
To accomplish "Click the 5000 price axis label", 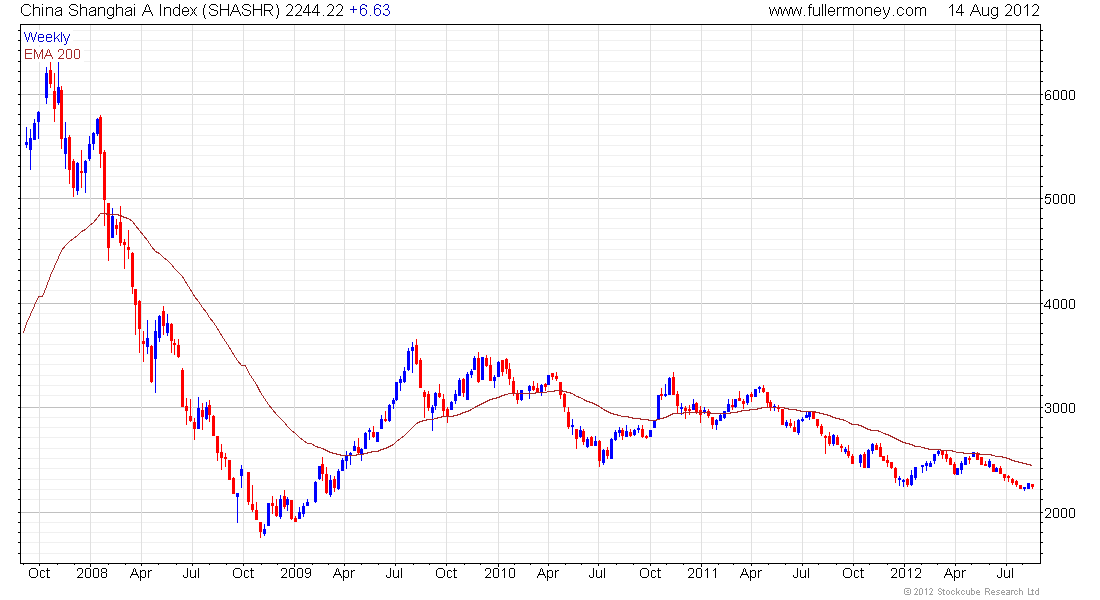I will point(1060,199).
